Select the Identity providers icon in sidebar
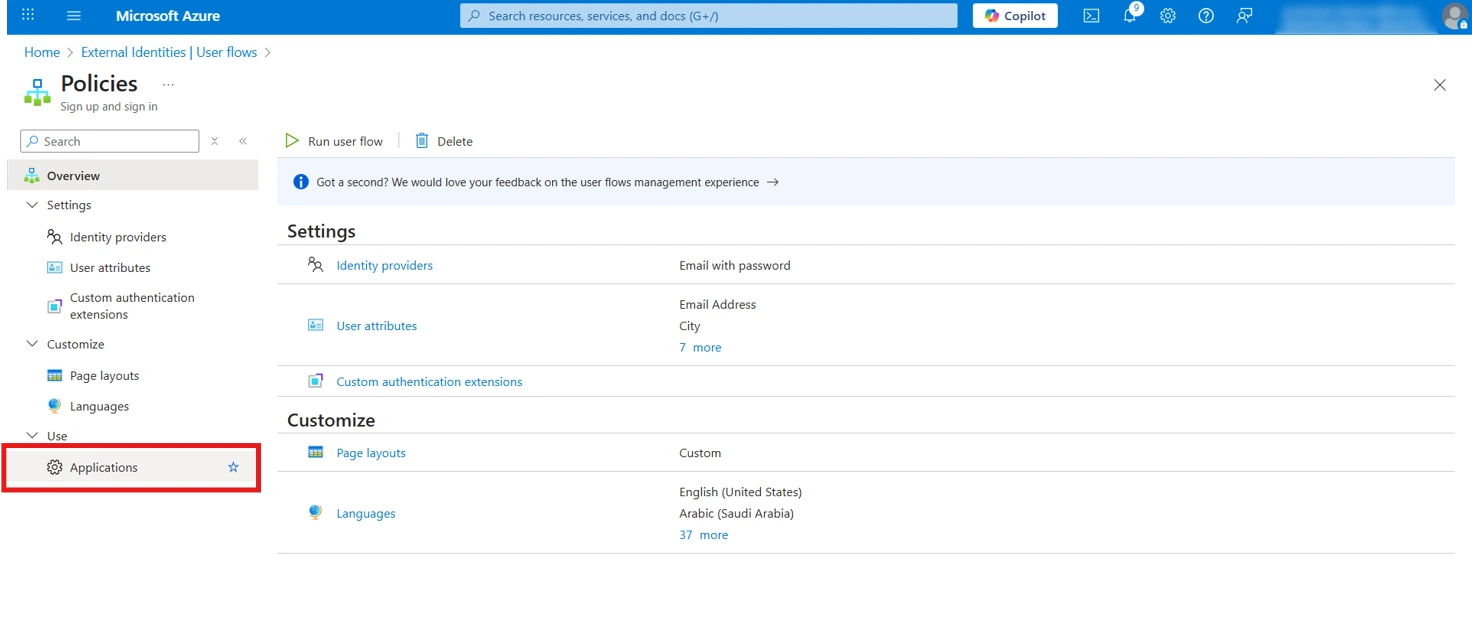This screenshot has width=1472, height=631. pyautogui.click(x=53, y=237)
